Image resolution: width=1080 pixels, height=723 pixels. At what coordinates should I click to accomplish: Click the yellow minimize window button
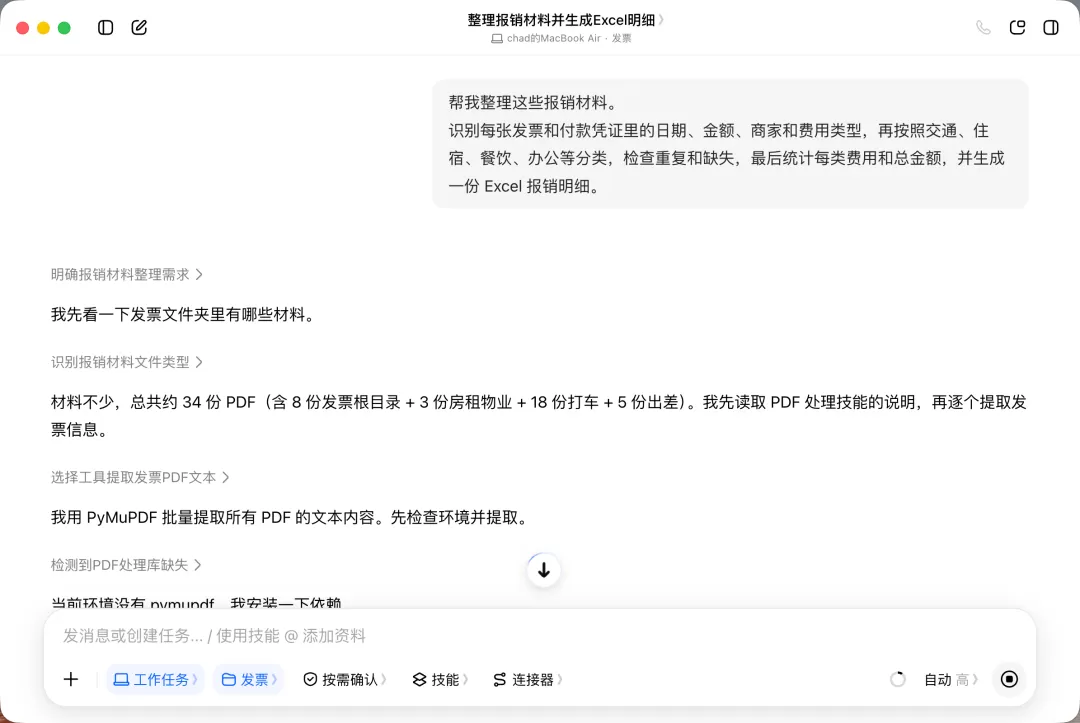[43, 28]
